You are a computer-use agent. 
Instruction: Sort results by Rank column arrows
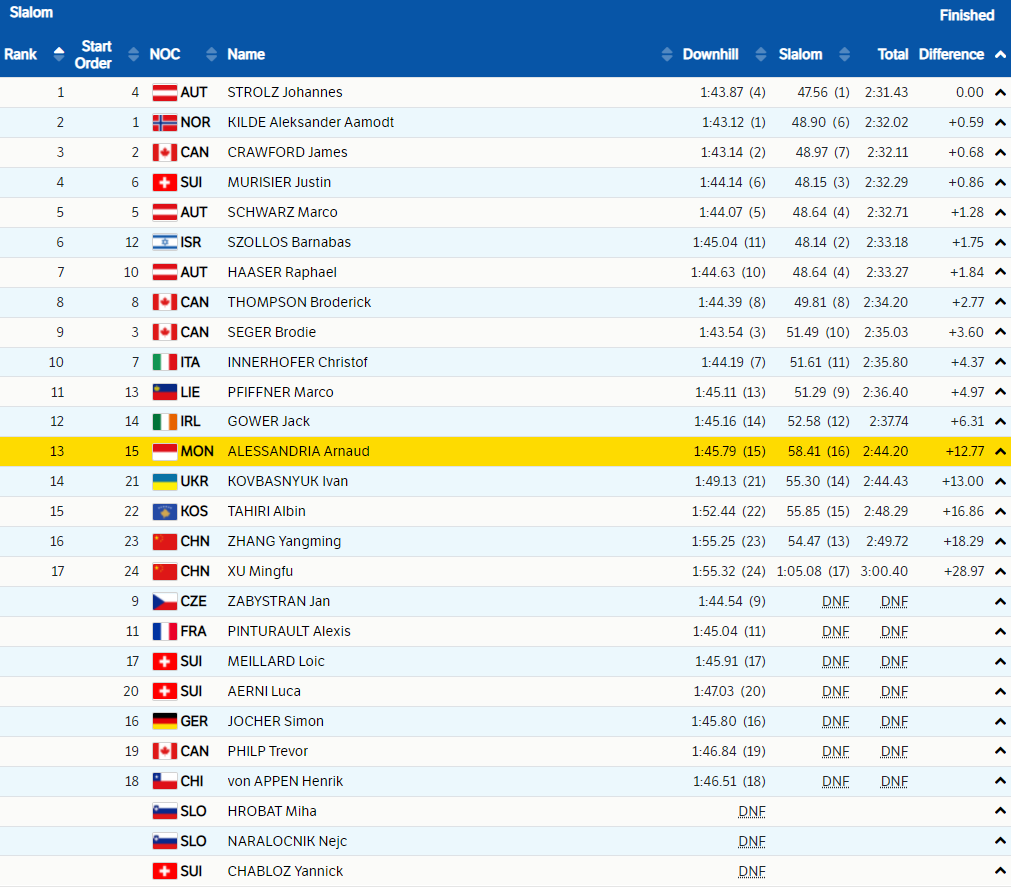[x=59, y=54]
